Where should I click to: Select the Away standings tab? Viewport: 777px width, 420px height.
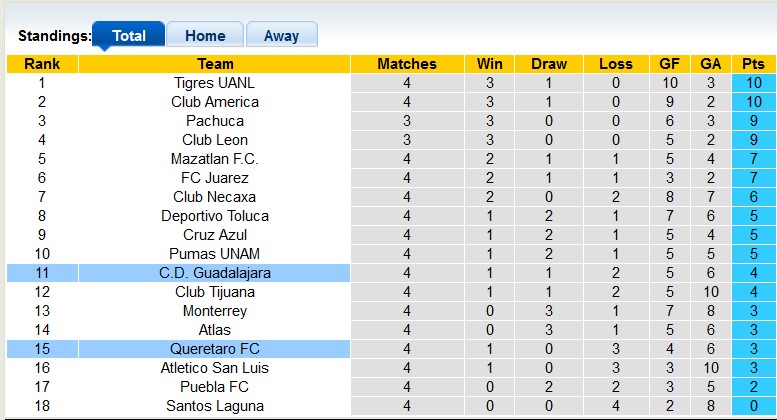coord(281,36)
